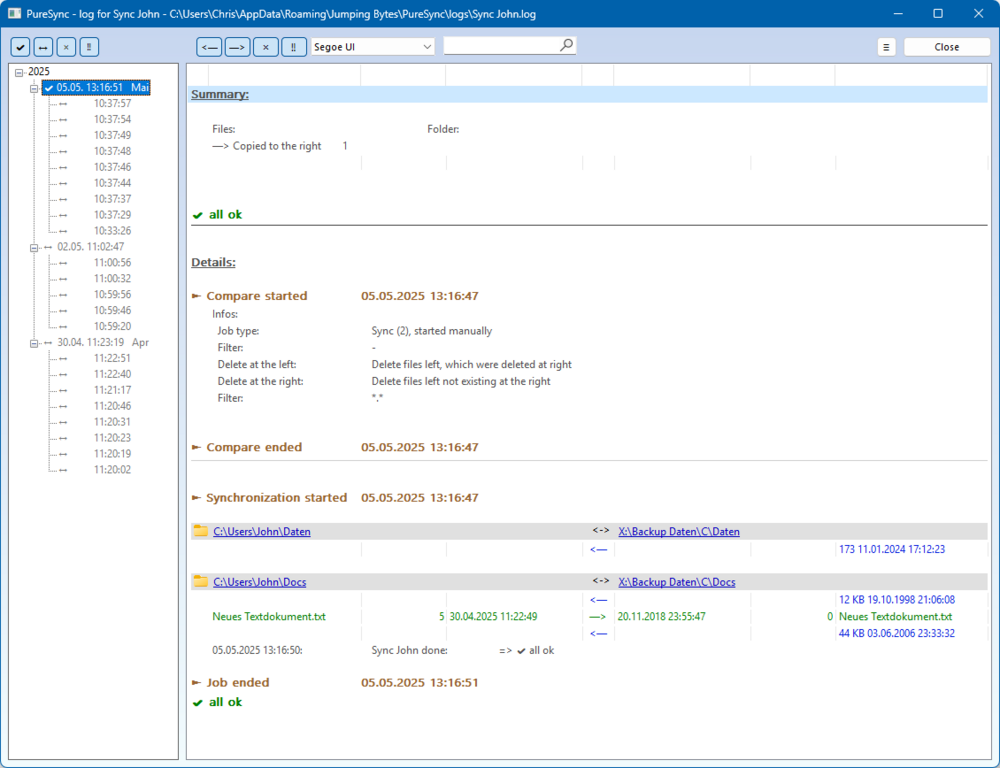Viewport: 1000px width, 768px height.
Task: Toggle the right-arrow (—>) filter button
Action: [x=237, y=47]
